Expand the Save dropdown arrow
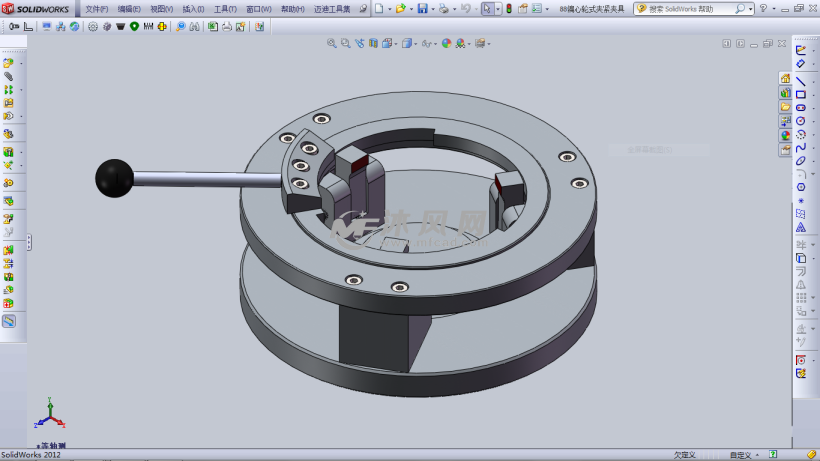The height and width of the screenshot is (461, 820). [433, 9]
